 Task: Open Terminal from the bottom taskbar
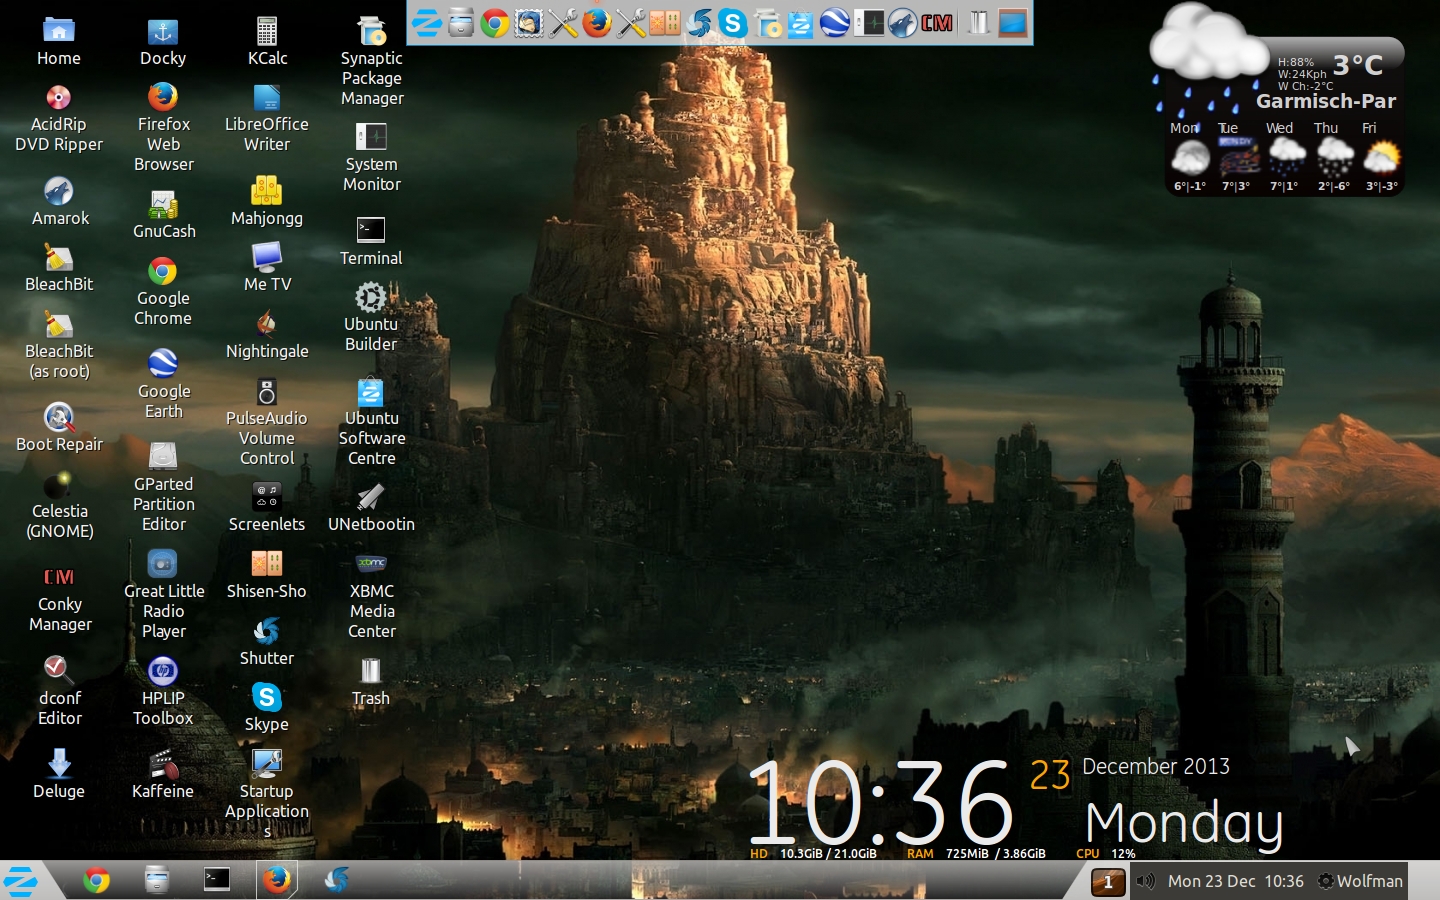[217, 880]
